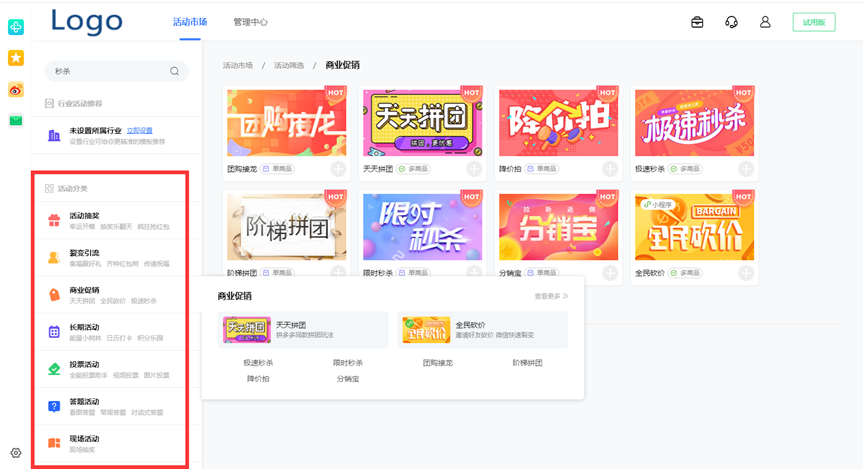Select the 活动市场 tab
Viewport: 863px width, 469px height.
click(x=190, y=22)
